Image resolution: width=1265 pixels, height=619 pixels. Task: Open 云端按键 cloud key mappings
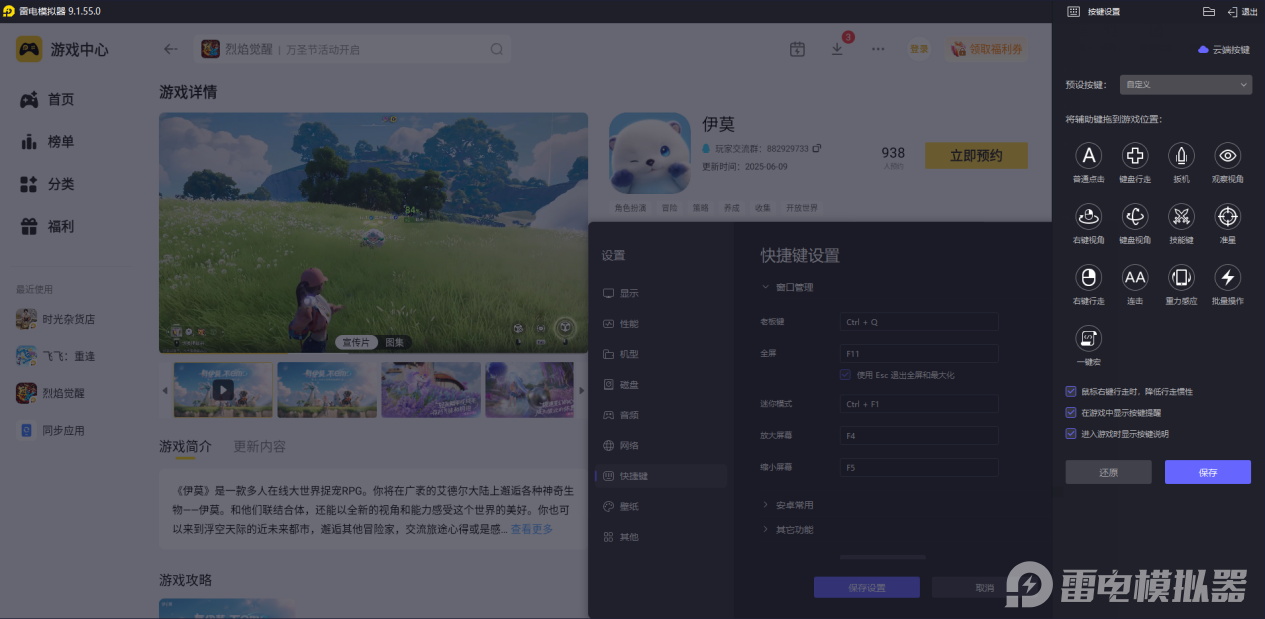pos(1224,49)
